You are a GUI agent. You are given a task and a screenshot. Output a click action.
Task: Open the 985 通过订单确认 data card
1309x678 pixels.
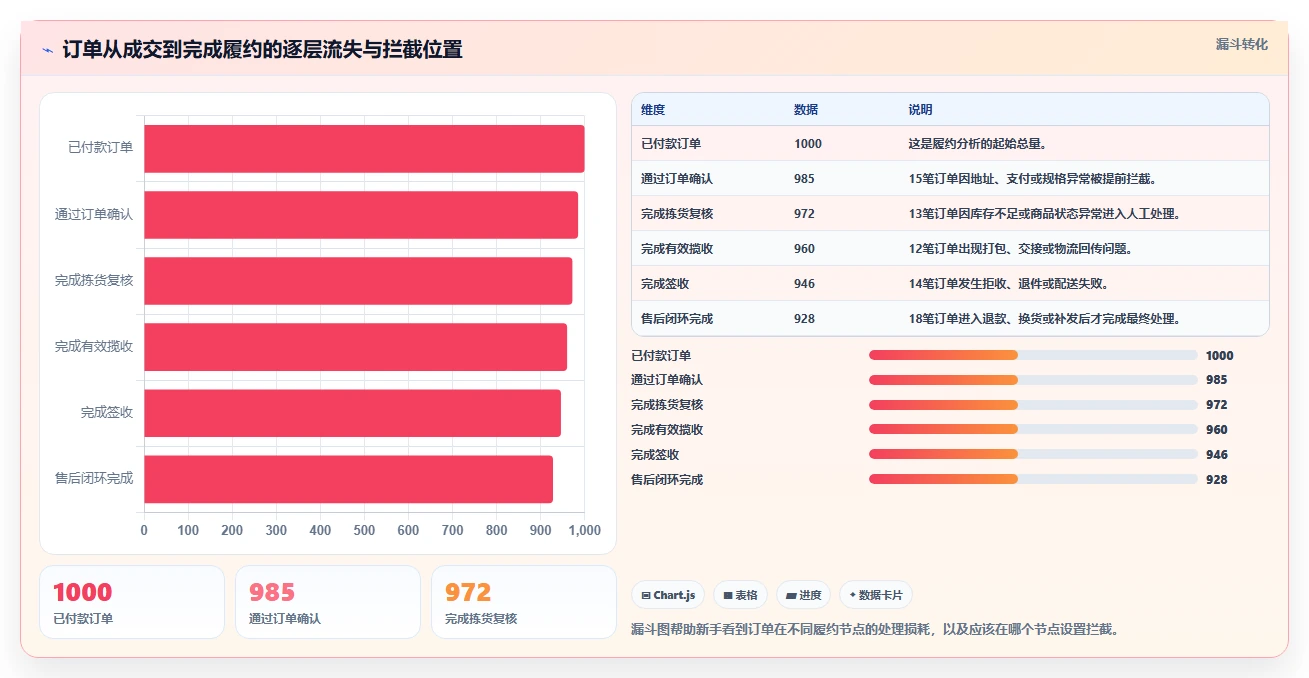[x=328, y=602]
